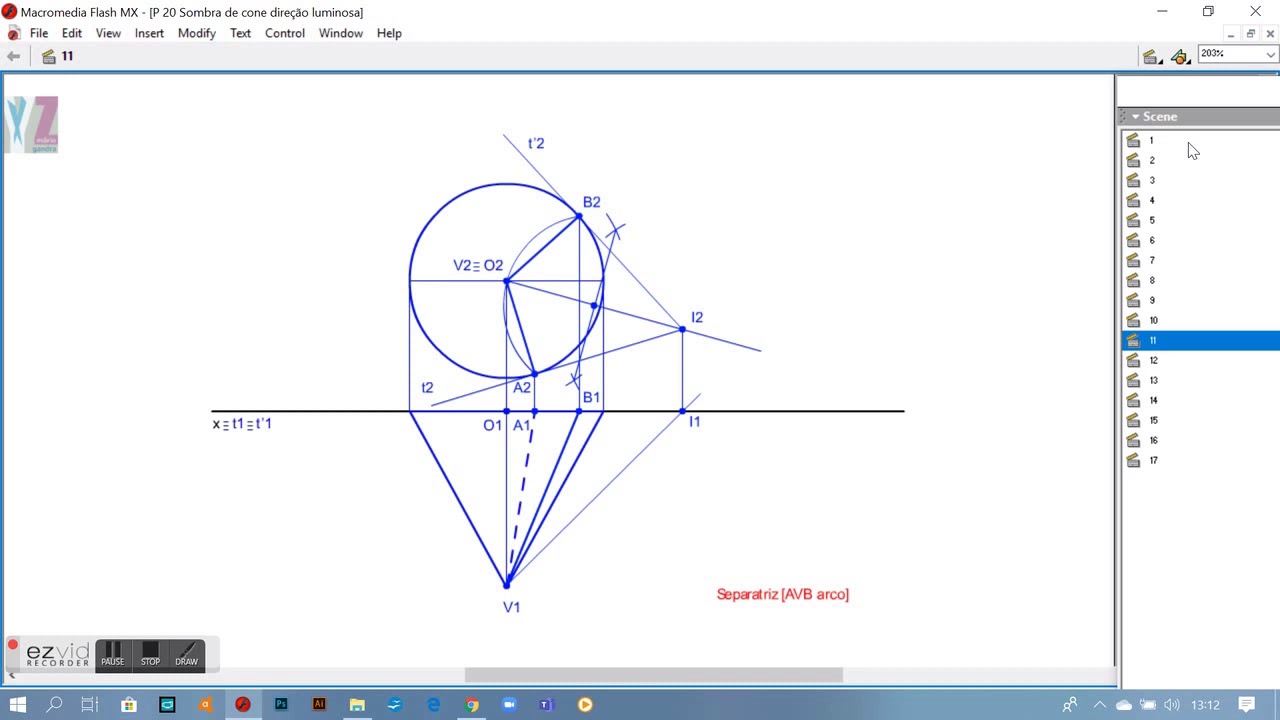Open the View menu
Viewport: 1280px width, 720px height.
point(108,33)
